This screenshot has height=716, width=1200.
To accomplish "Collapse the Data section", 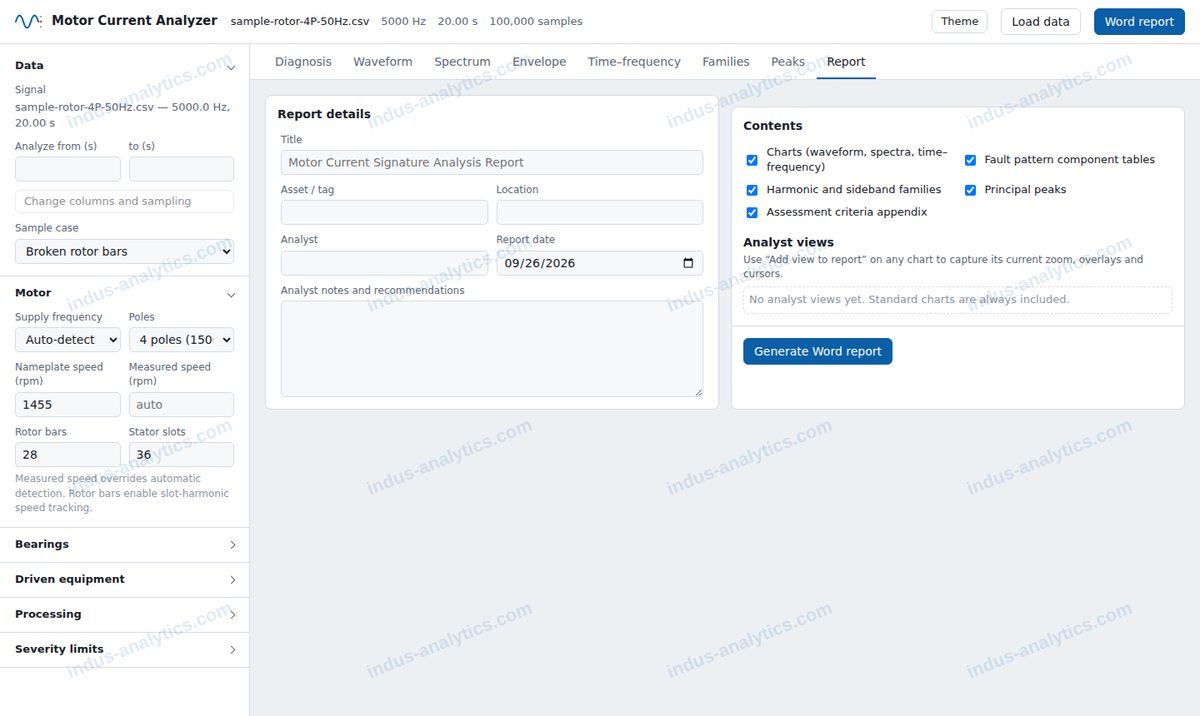I will click(x=124, y=66).
